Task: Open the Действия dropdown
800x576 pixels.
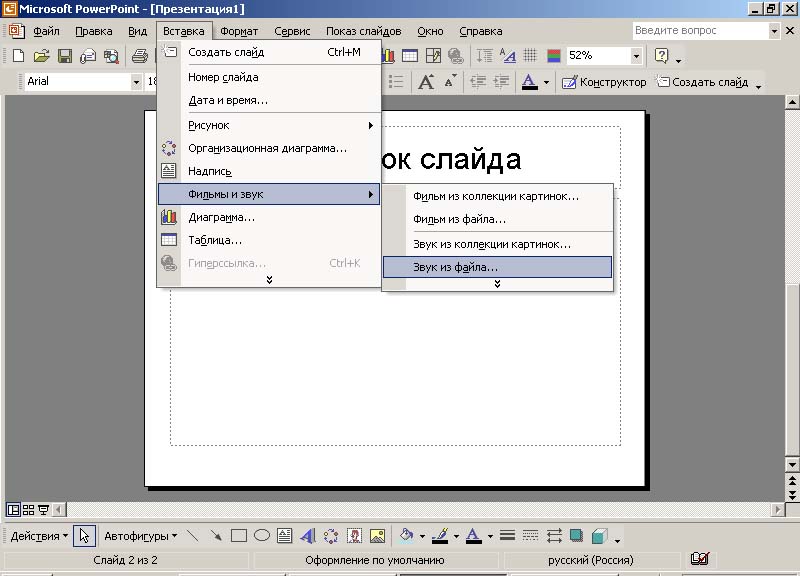Action: pos(39,536)
